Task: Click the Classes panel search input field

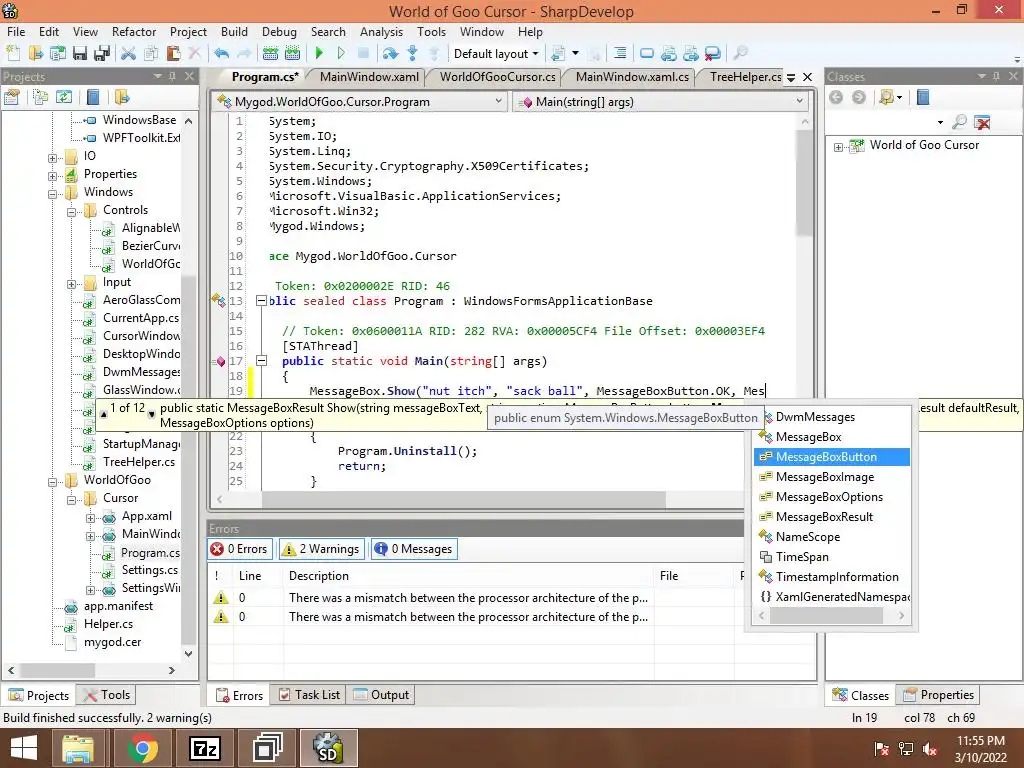Action: point(881,121)
